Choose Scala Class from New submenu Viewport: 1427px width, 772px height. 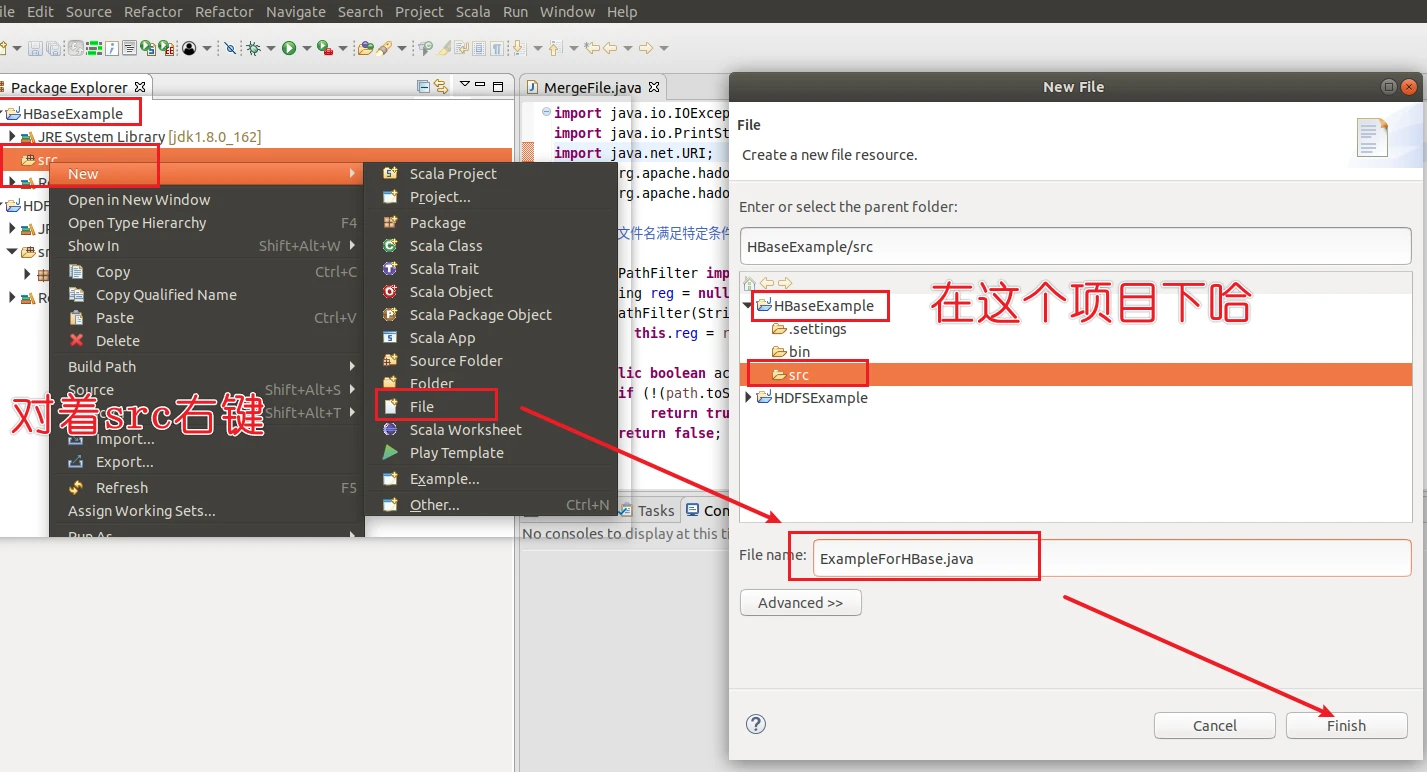(x=445, y=246)
